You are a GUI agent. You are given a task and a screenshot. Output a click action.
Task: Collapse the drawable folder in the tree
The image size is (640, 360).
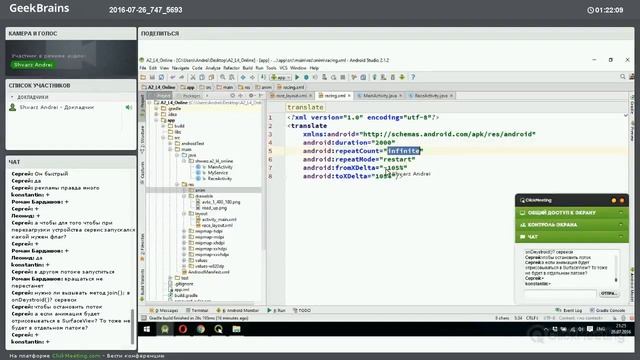tap(184, 196)
